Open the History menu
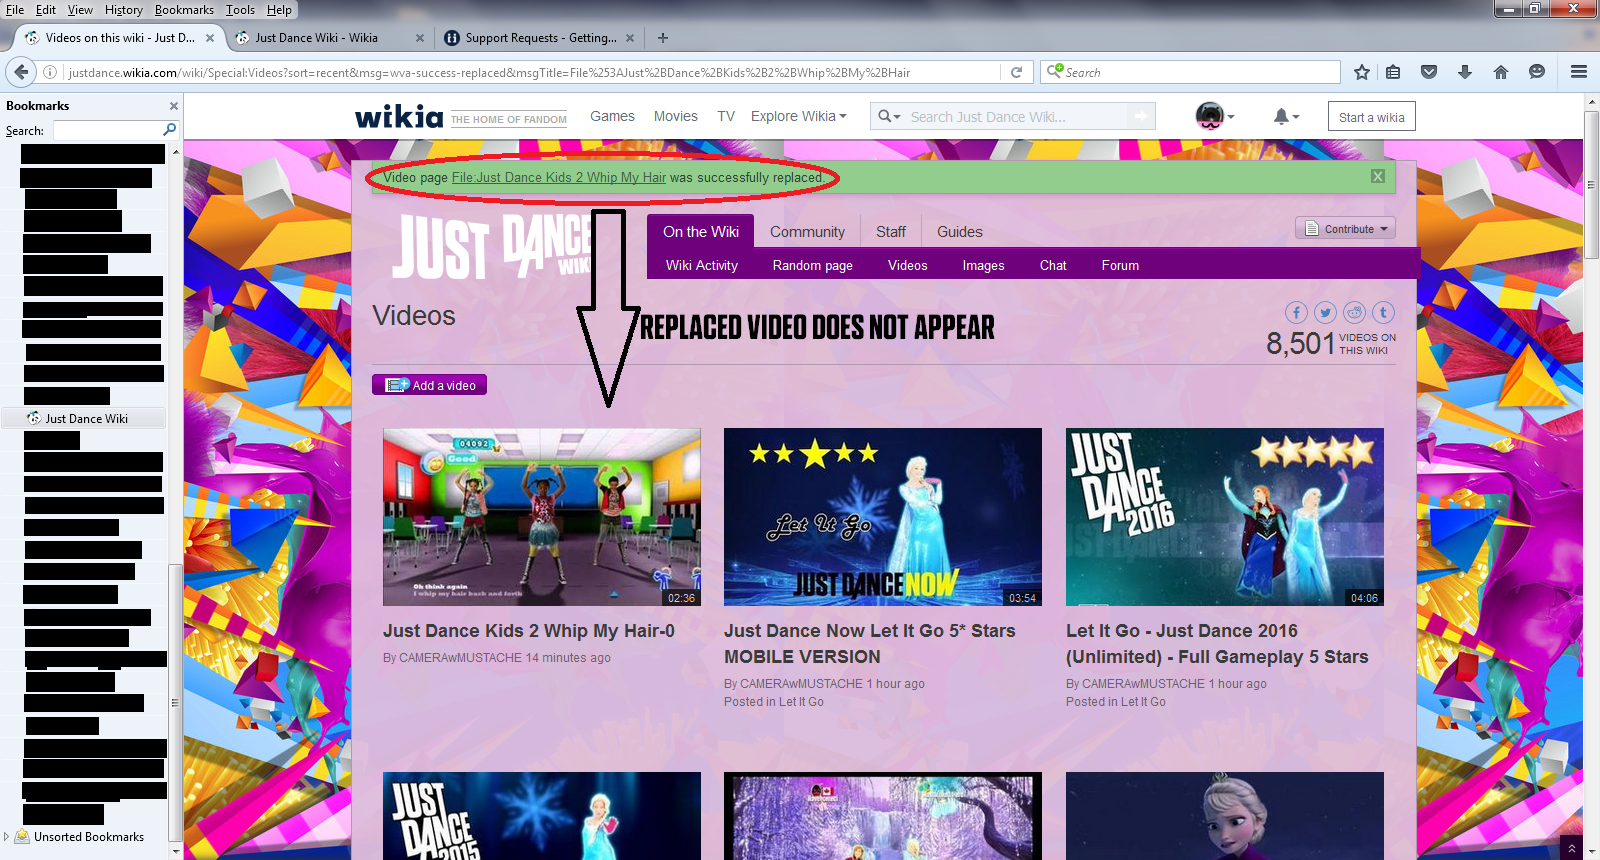The width and height of the screenshot is (1600, 860). coord(123,10)
